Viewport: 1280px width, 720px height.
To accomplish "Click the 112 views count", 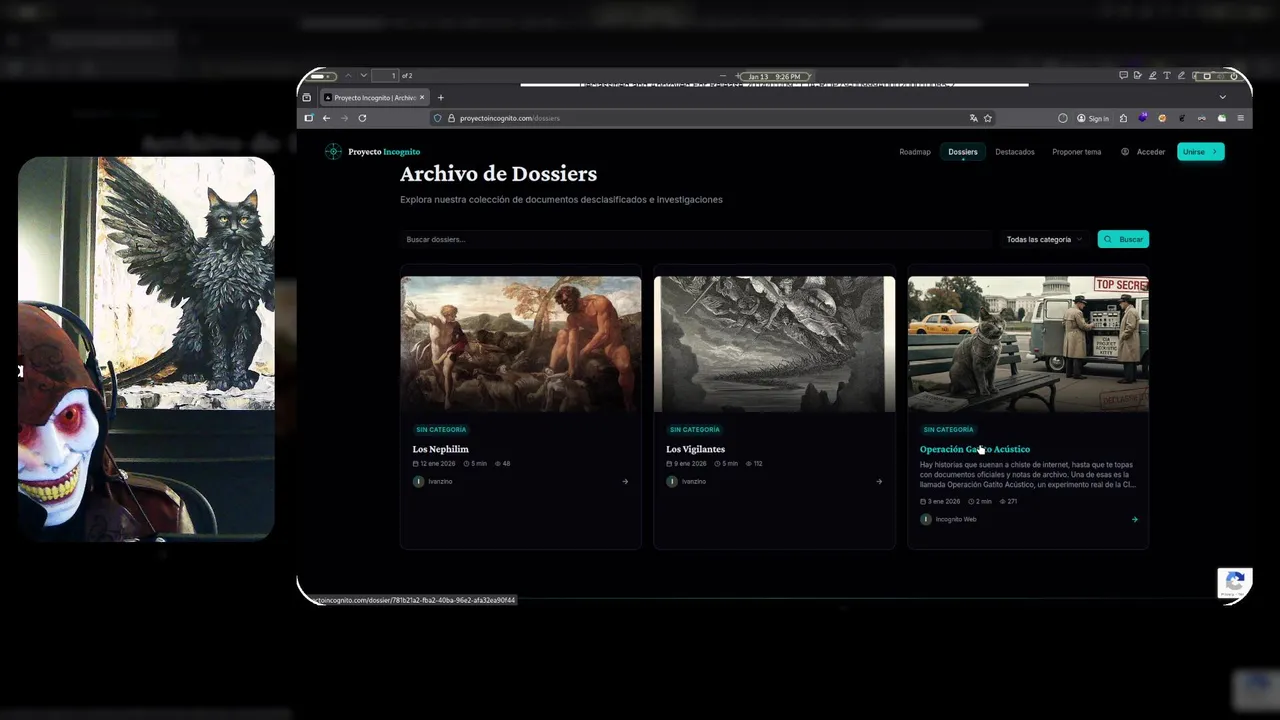I will tap(754, 464).
